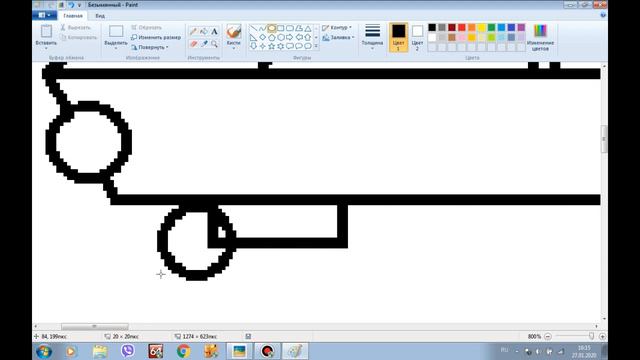Open the Fill (Заливка) dropdown
This screenshot has height=360, width=640.
(x=338, y=38)
